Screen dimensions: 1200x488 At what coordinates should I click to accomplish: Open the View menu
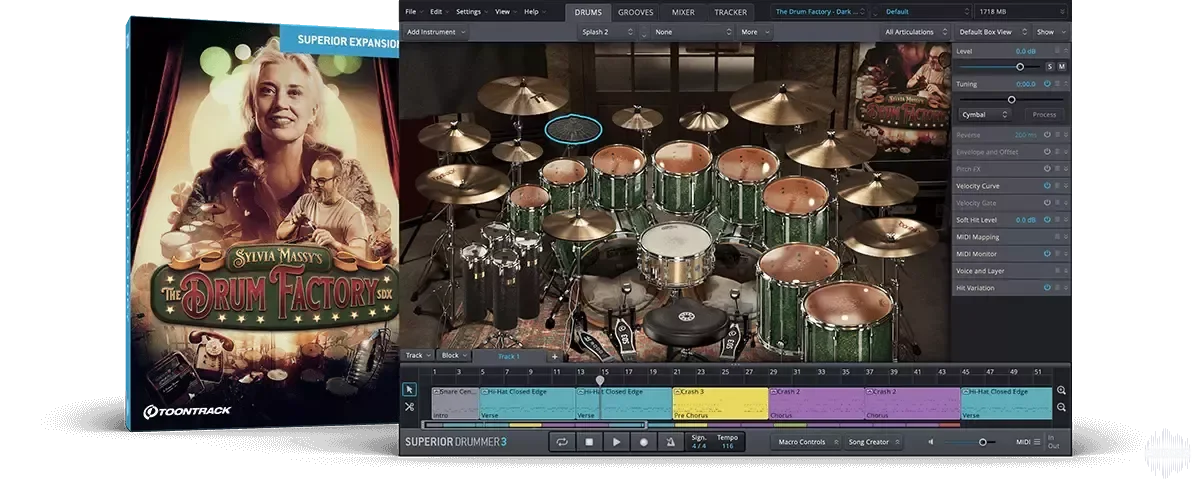coord(505,12)
